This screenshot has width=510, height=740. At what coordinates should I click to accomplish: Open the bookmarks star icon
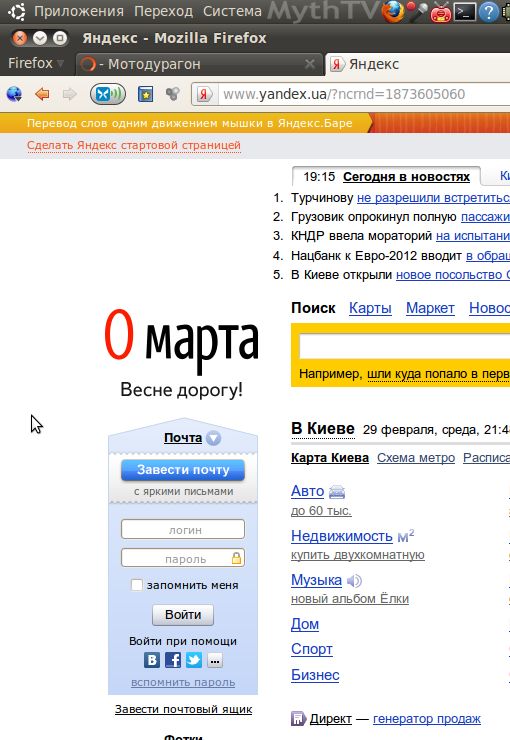coord(145,94)
